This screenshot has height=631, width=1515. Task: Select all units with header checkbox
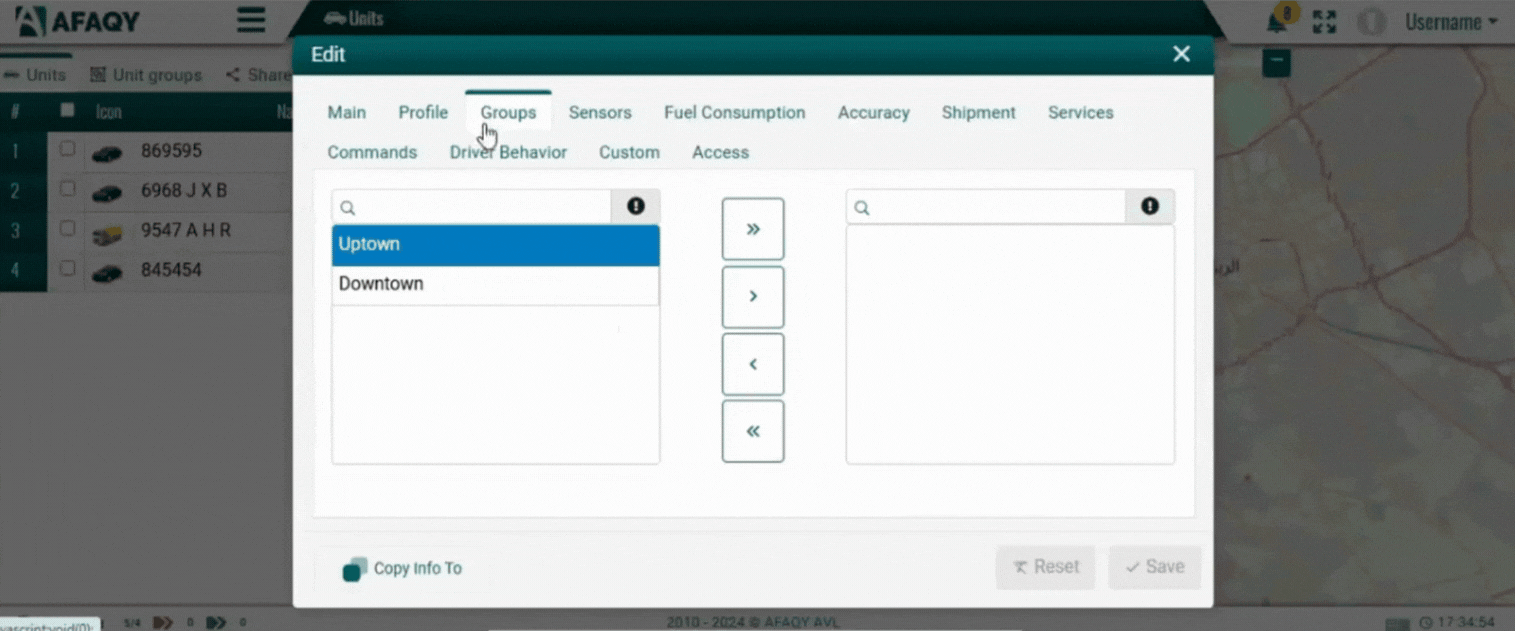[x=67, y=110]
